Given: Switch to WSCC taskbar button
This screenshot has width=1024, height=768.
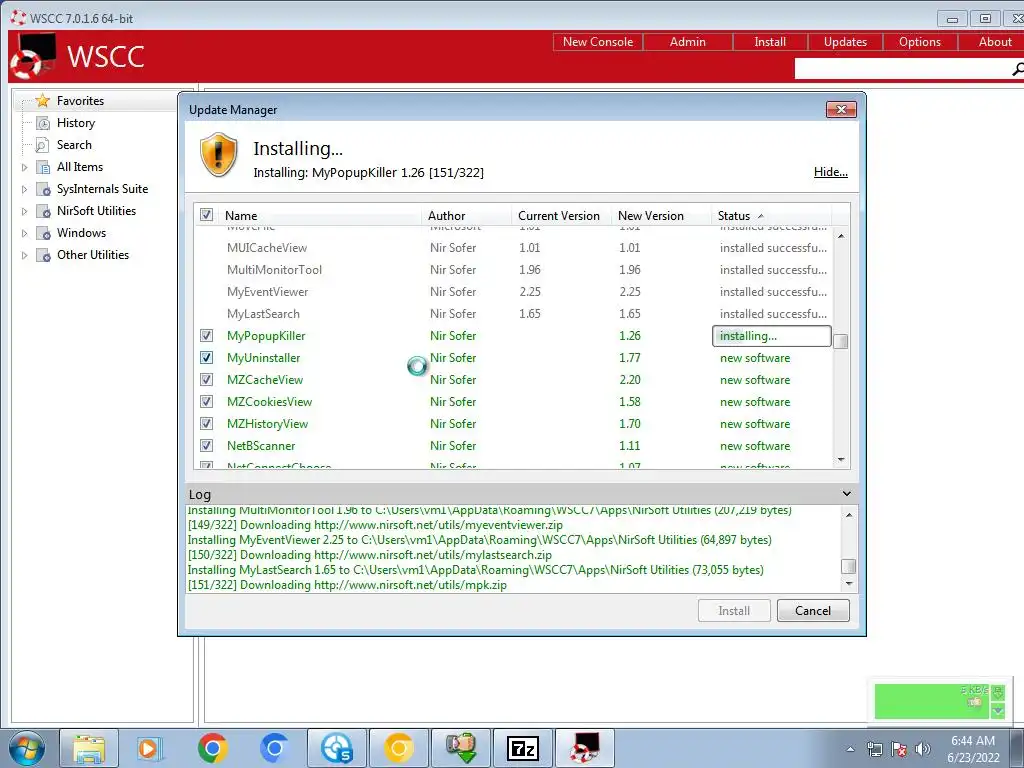Looking at the screenshot, I should [584, 748].
